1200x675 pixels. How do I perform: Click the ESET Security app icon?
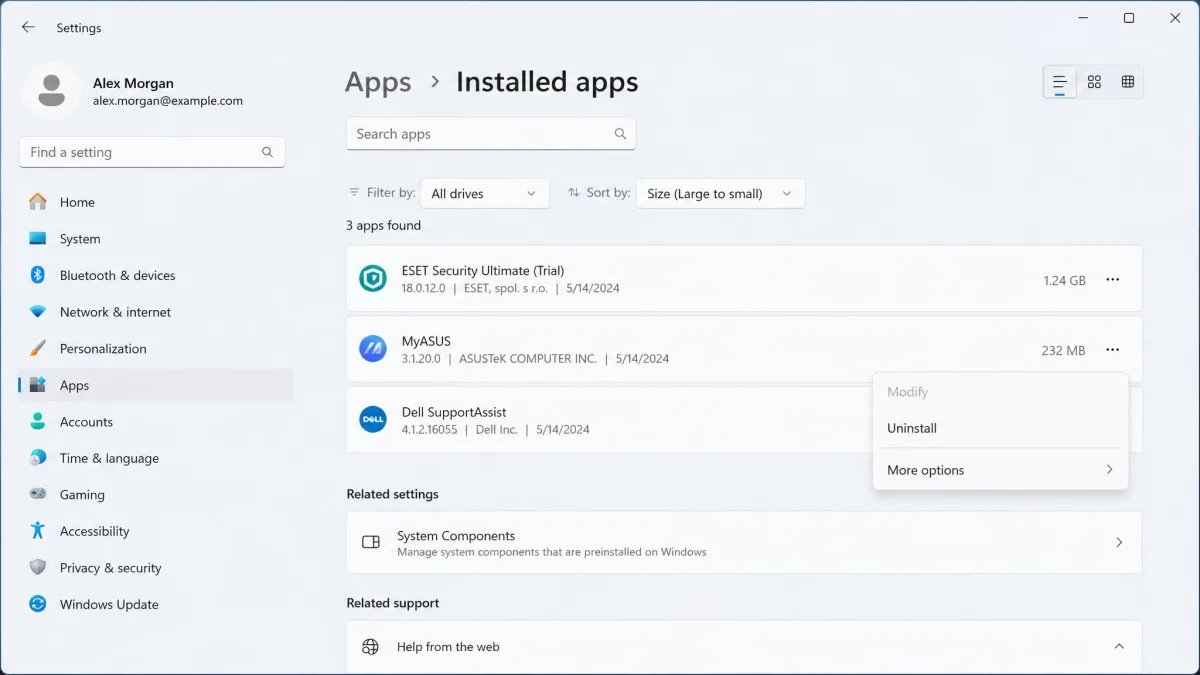(373, 279)
